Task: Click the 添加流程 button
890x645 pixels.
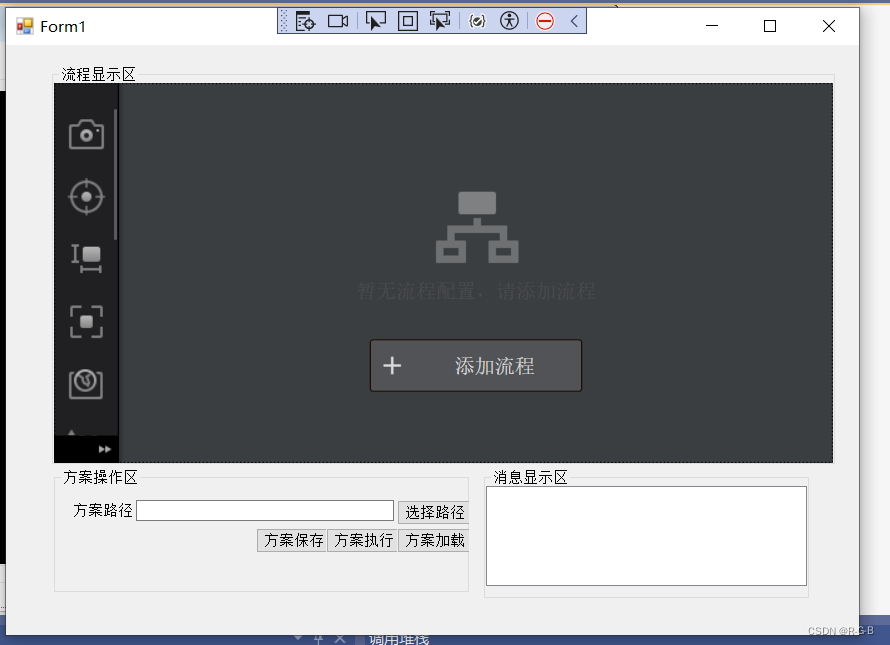Action: (476, 366)
